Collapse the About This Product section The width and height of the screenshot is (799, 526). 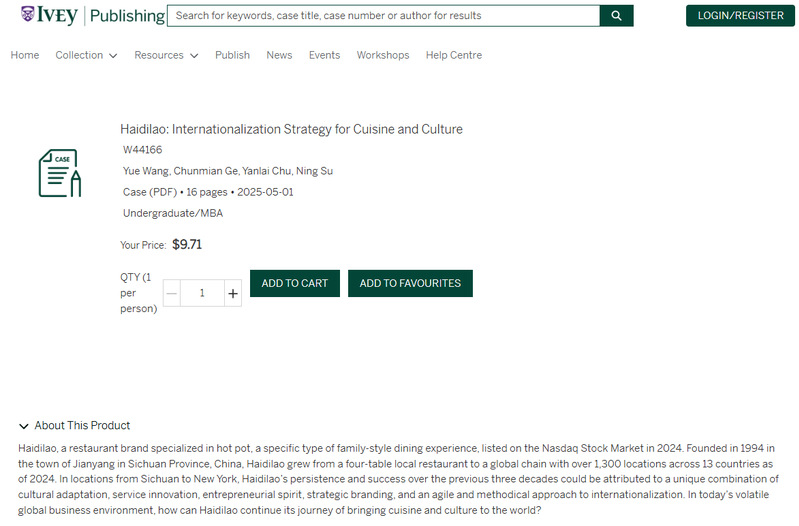(x=75, y=425)
